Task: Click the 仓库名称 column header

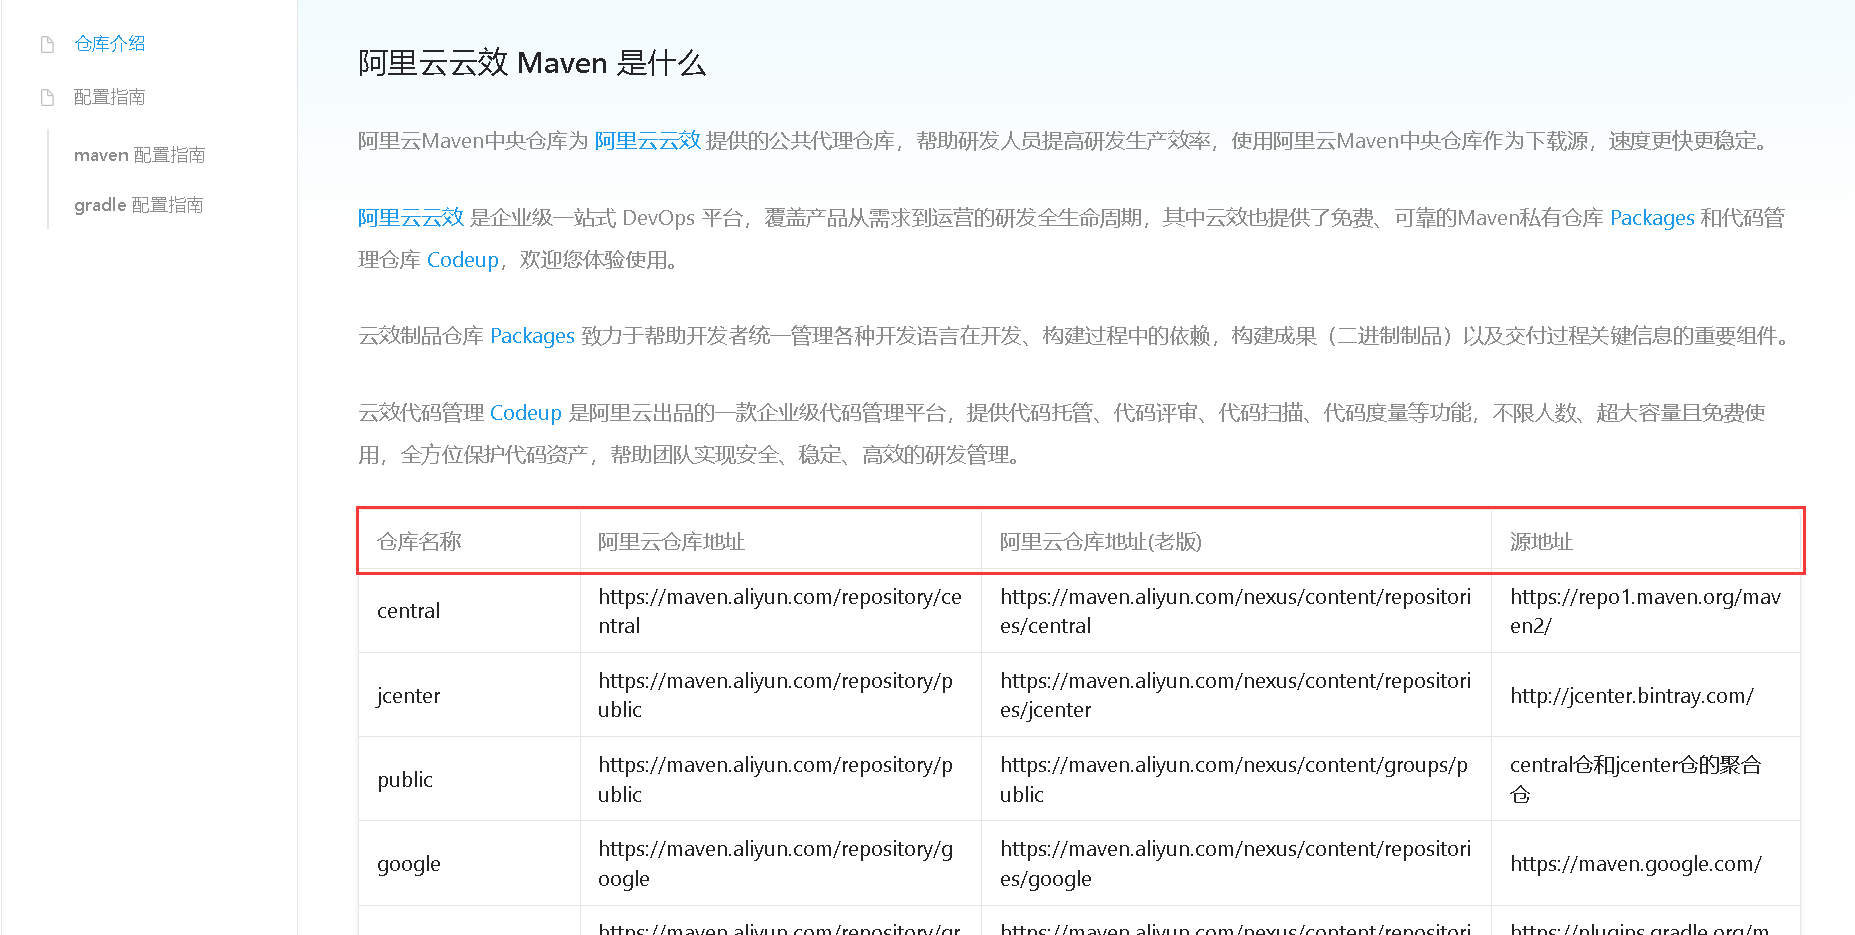Action: (469, 542)
